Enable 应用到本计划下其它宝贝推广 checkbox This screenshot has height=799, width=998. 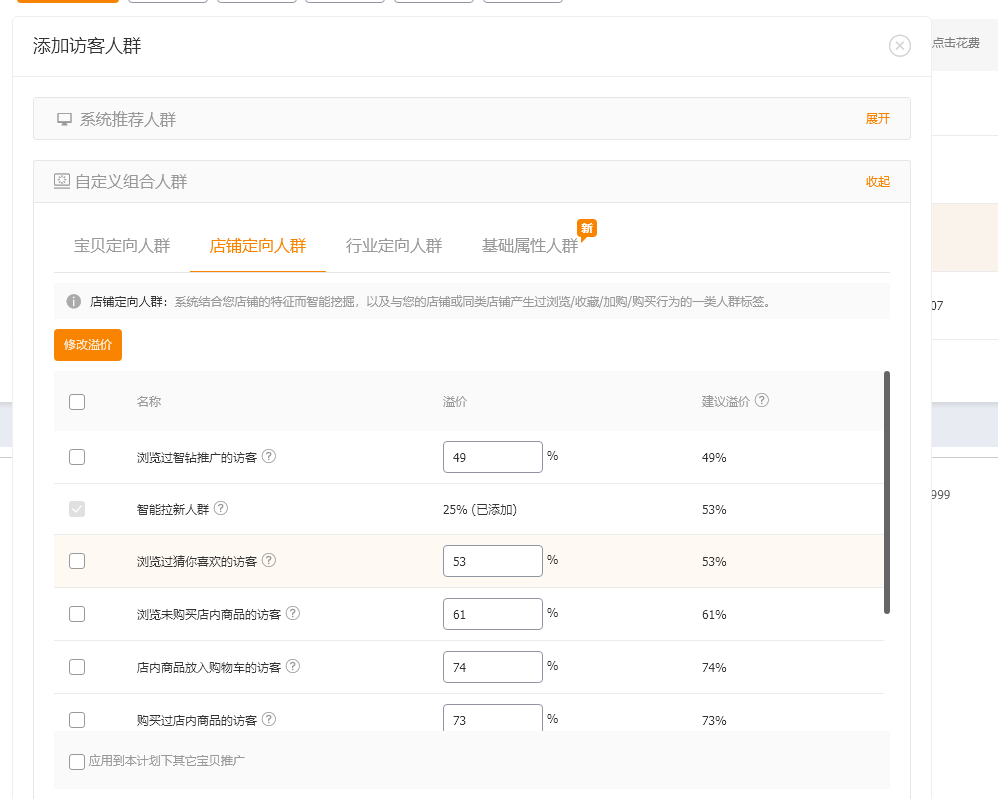pos(77,762)
